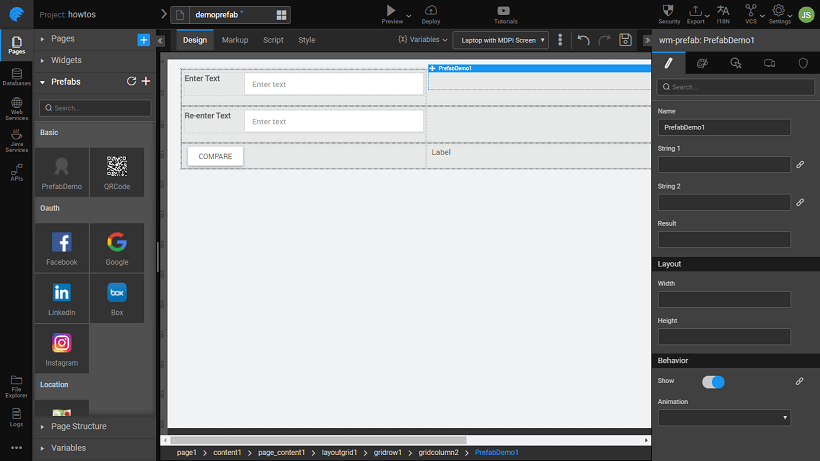Image resolution: width=820 pixels, height=461 pixels.
Task: Switch to the Script tab
Action: [x=273, y=40]
